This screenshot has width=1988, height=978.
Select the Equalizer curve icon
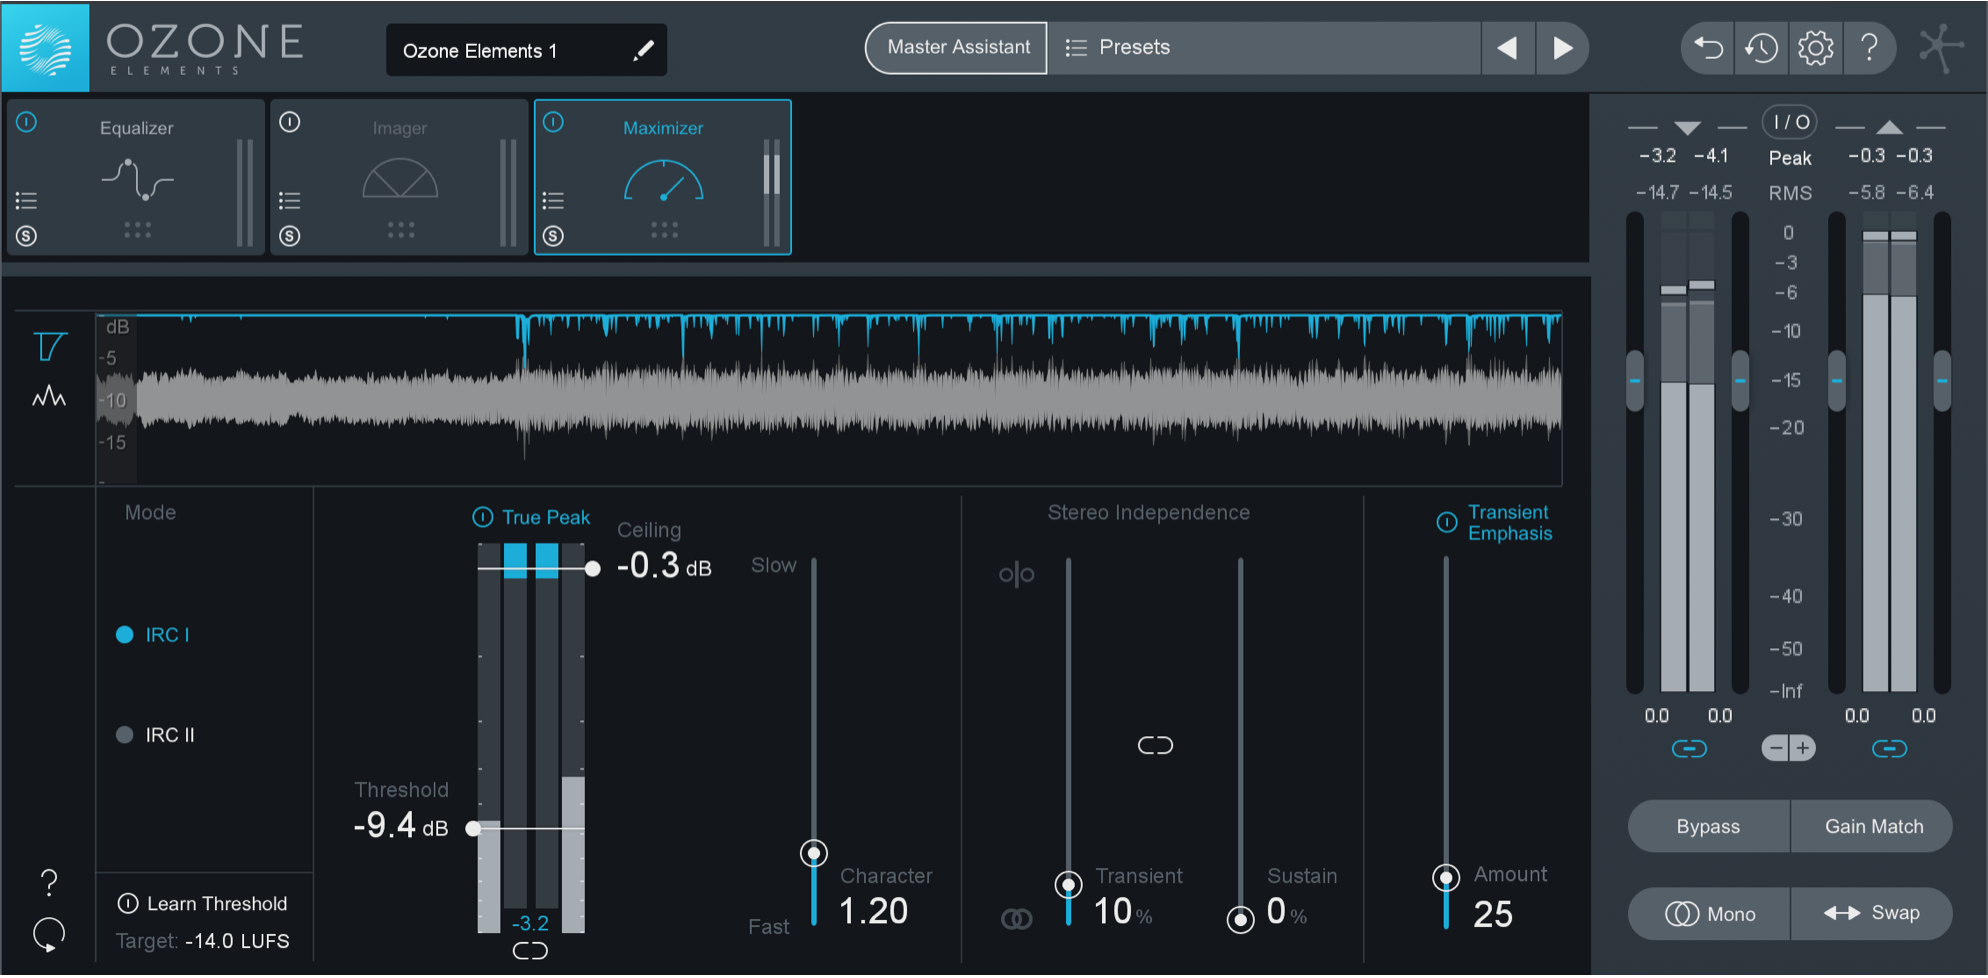137,180
